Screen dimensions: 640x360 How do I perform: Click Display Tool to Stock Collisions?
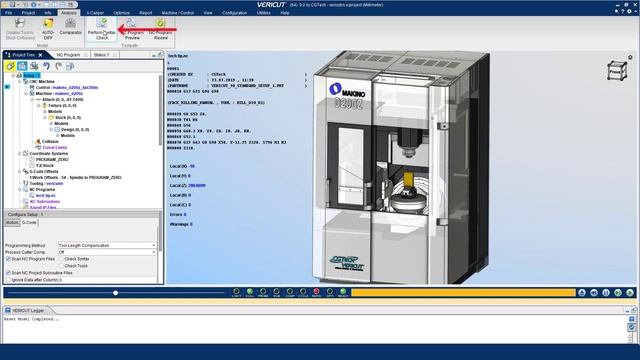coord(20,29)
